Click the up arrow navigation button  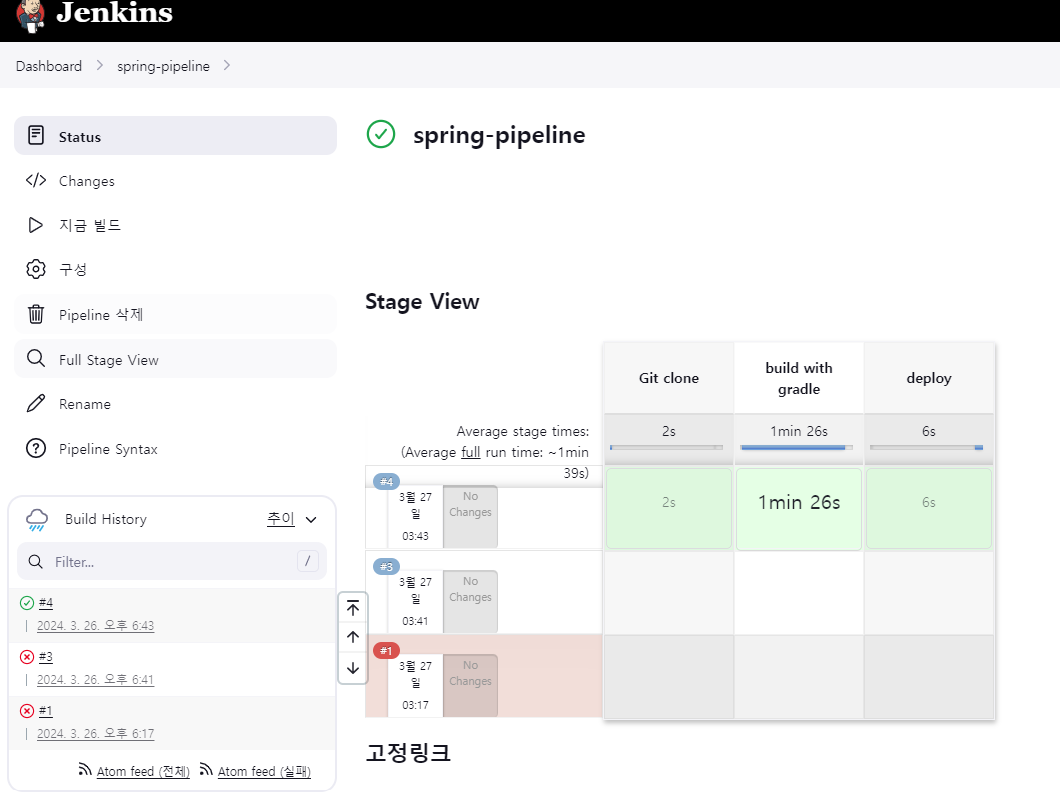point(353,637)
